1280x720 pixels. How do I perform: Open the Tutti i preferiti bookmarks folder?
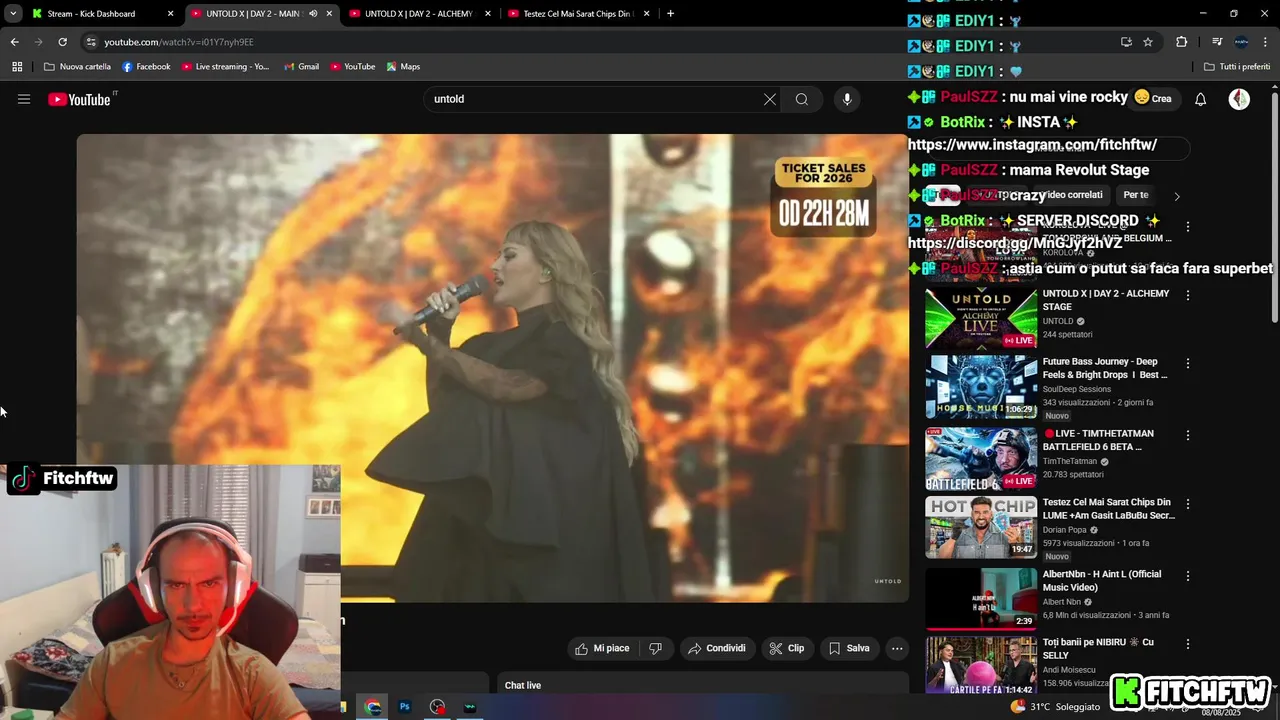coord(1237,67)
